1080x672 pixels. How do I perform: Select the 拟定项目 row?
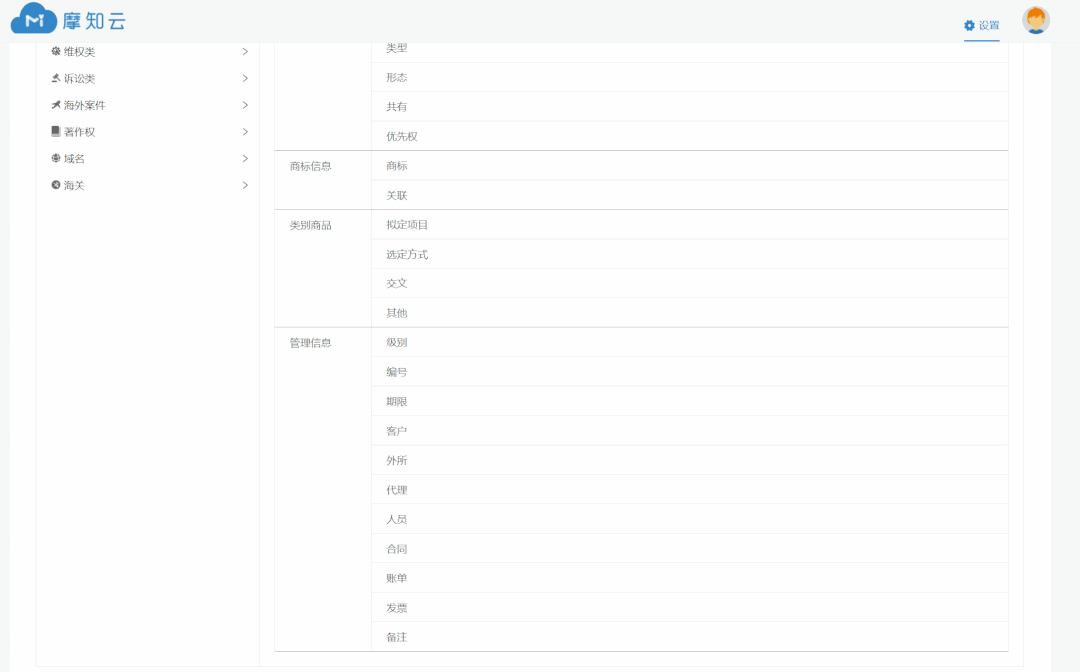[689, 224]
